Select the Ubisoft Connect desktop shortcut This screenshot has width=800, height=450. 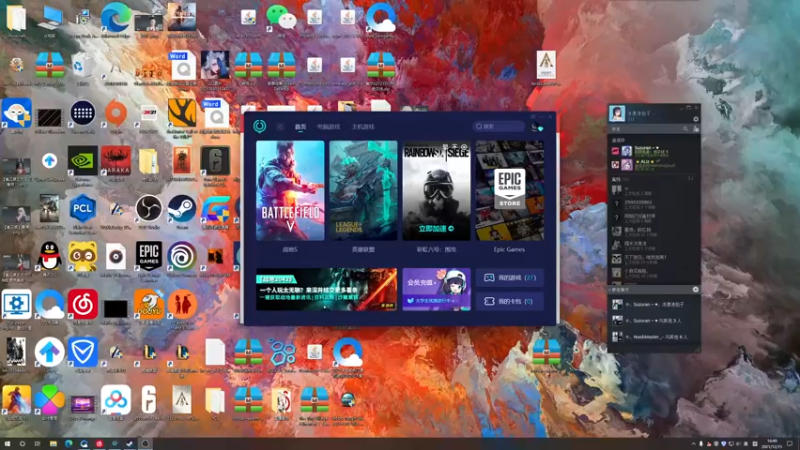(182, 259)
